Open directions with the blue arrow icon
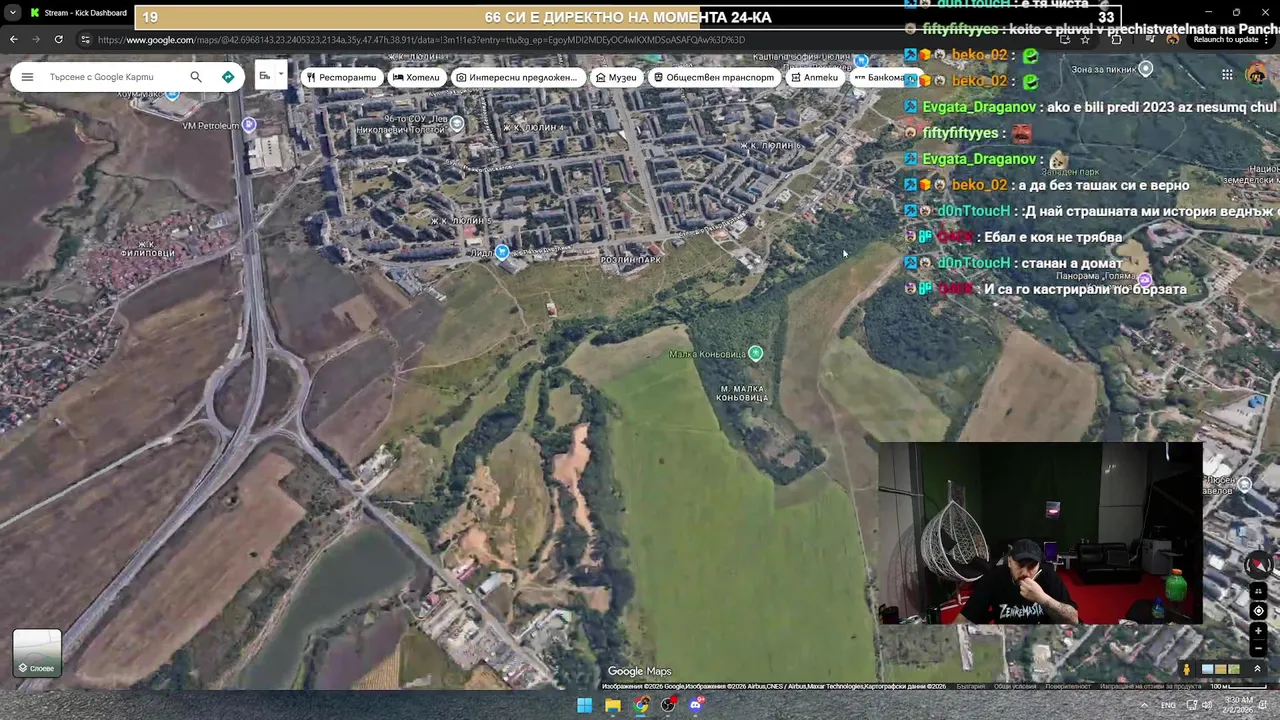 (228, 77)
